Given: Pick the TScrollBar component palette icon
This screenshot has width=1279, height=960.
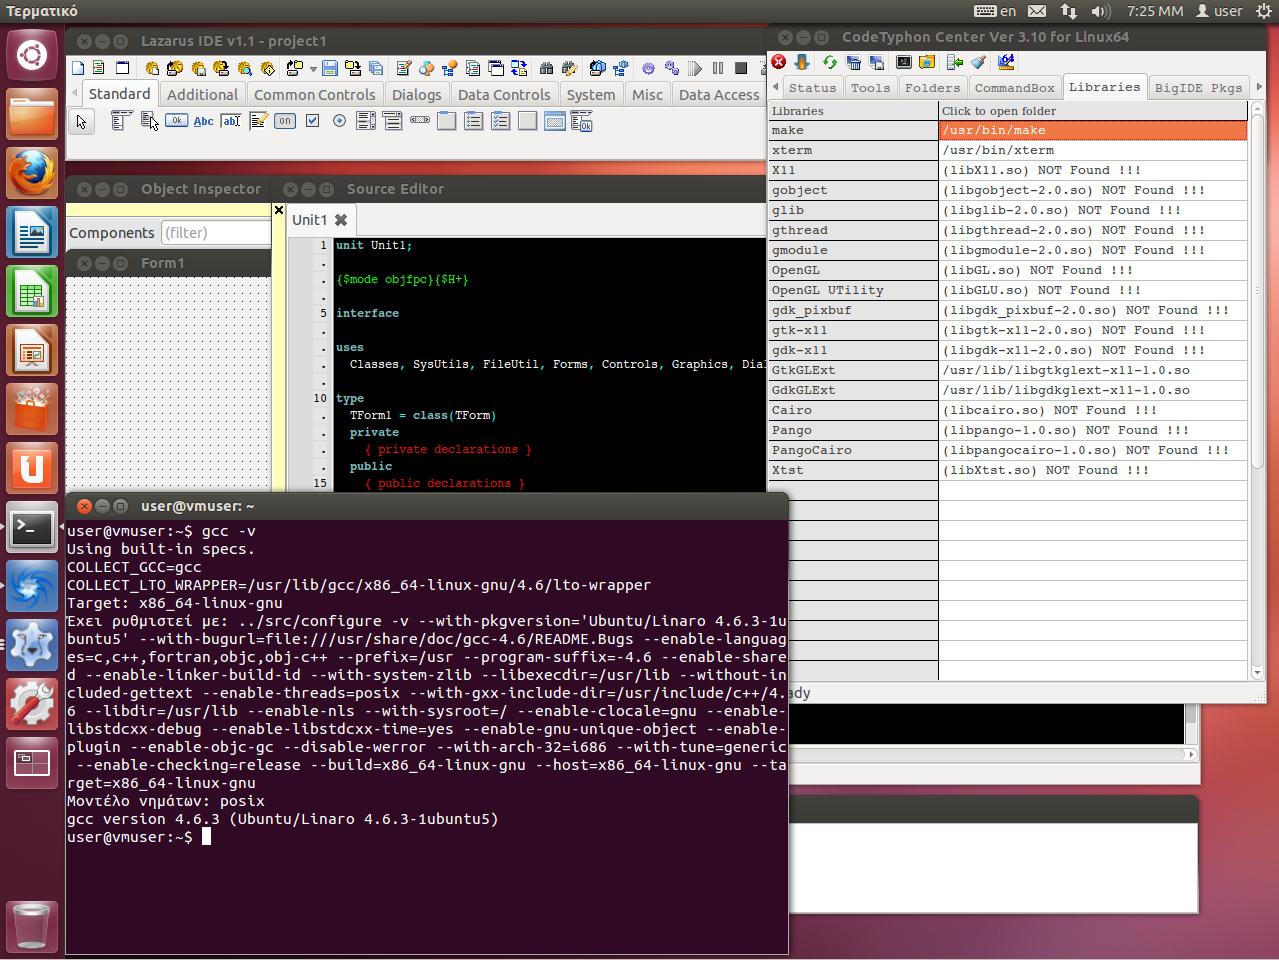Looking at the screenshot, I should tap(420, 120).
